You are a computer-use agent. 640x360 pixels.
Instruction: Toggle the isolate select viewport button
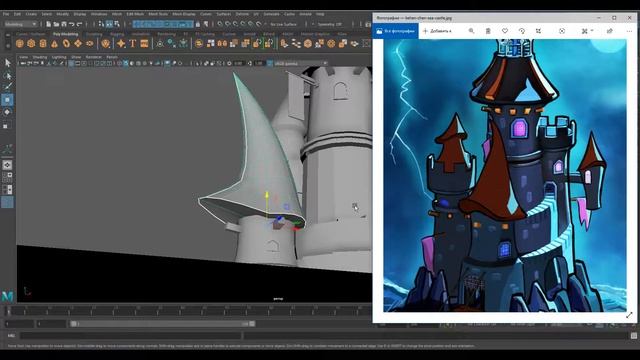[x=167, y=63]
